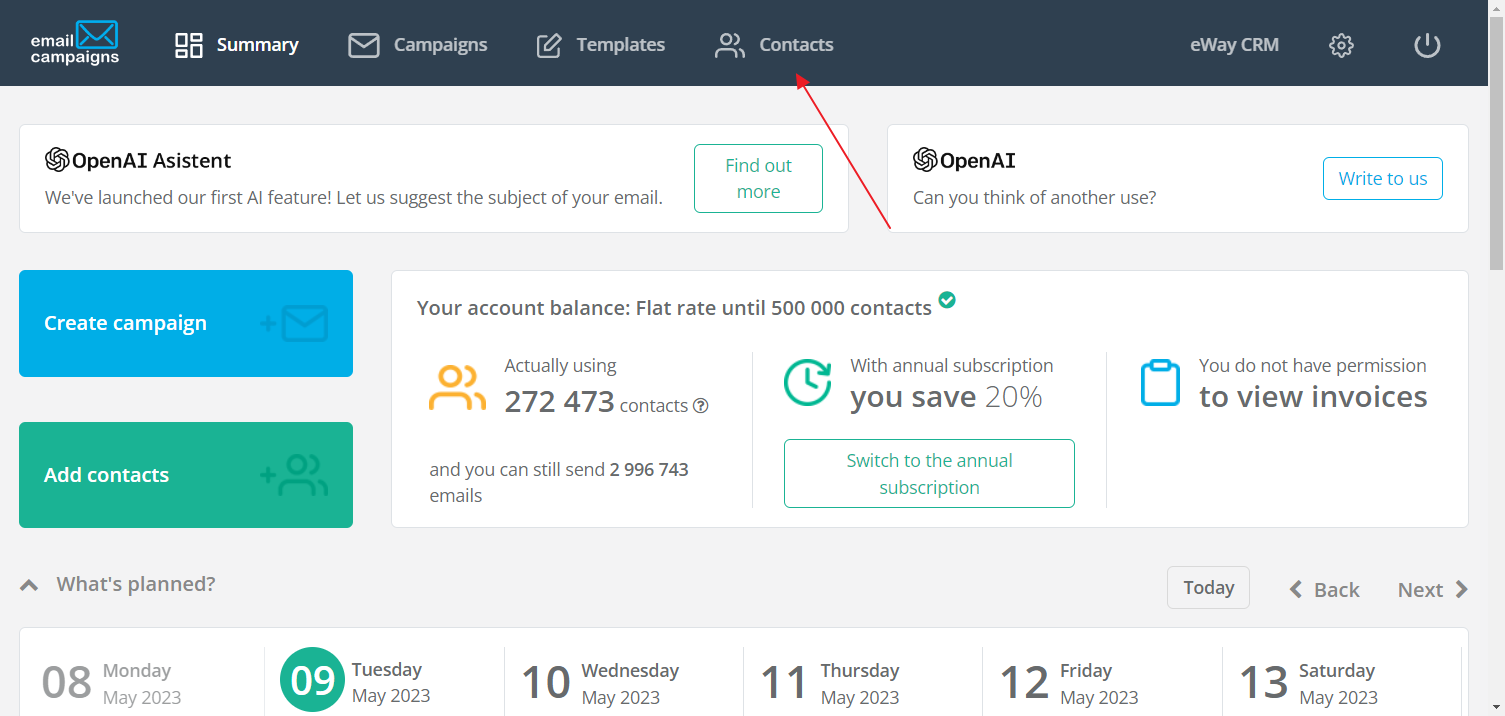Viewport: 1505px width, 716px height.
Task: Click the account balance flat rate heading
Action: click(x=674, y=308)
